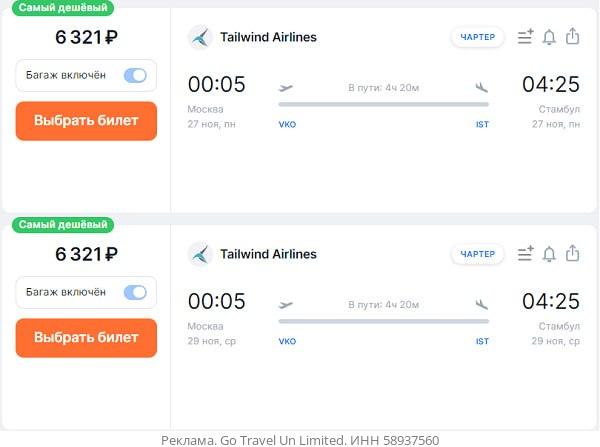Open VKO airport link on first ticket

point(287,124)
